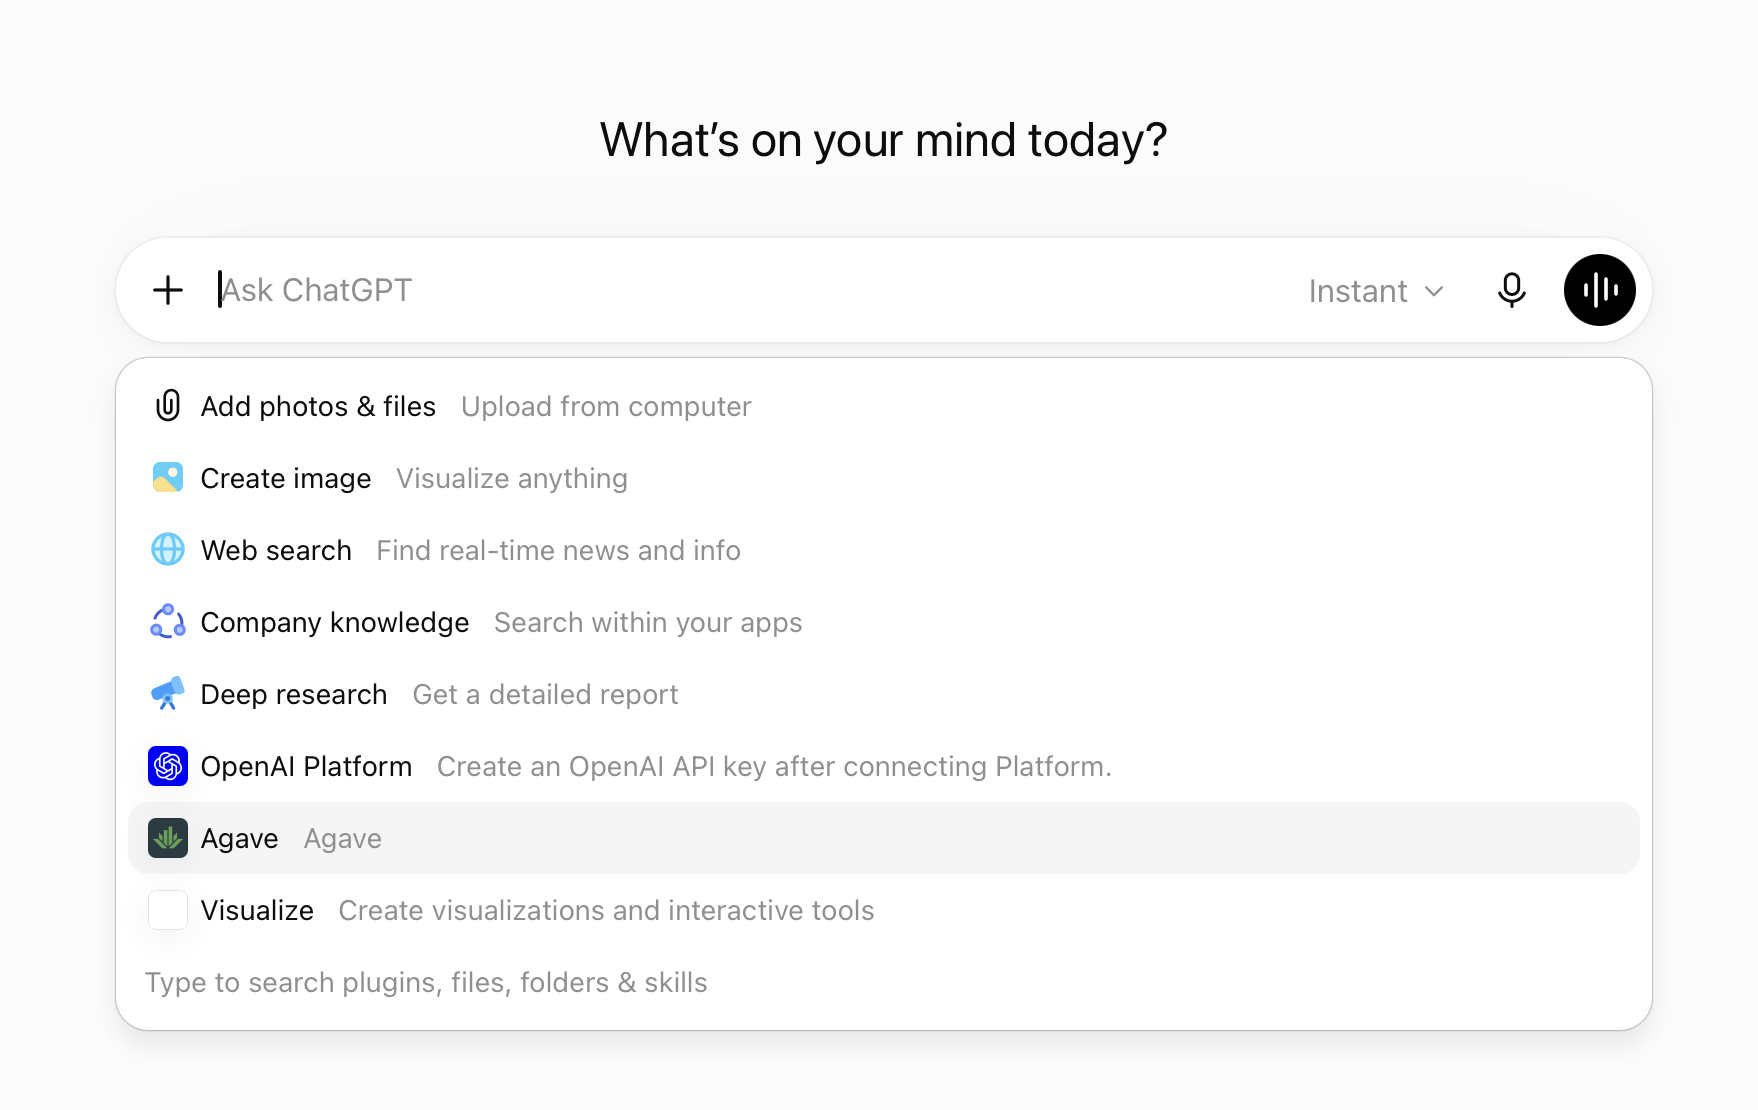Select OpenAI Platform in the menu
Viewport: 1758px width, 1110px height.
click(884, 766)
